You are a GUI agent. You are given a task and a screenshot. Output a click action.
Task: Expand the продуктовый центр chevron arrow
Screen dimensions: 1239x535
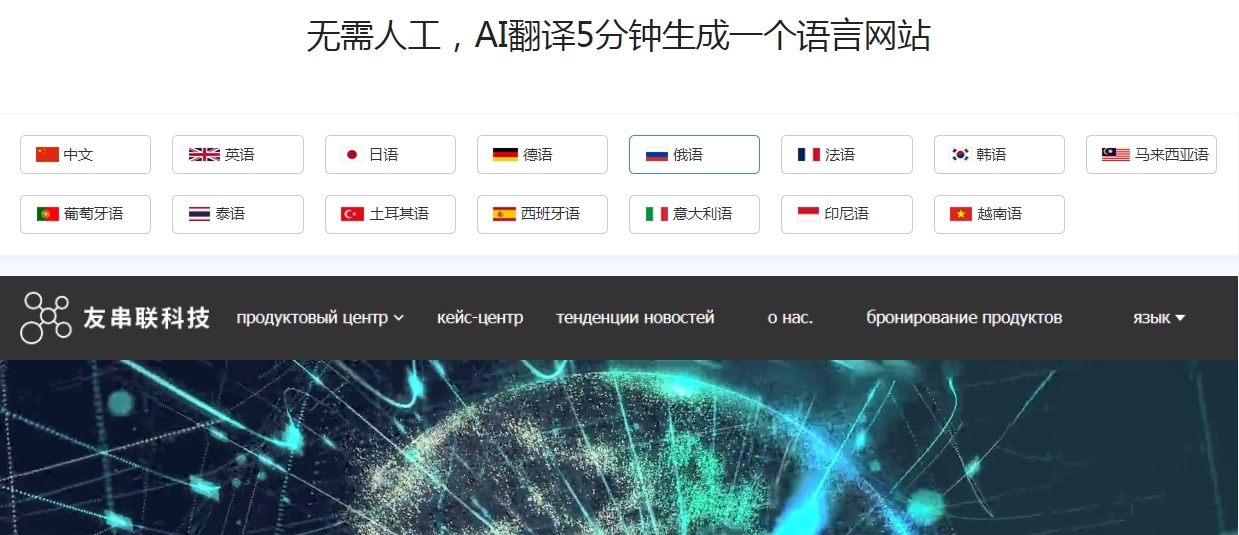point(399,318)
